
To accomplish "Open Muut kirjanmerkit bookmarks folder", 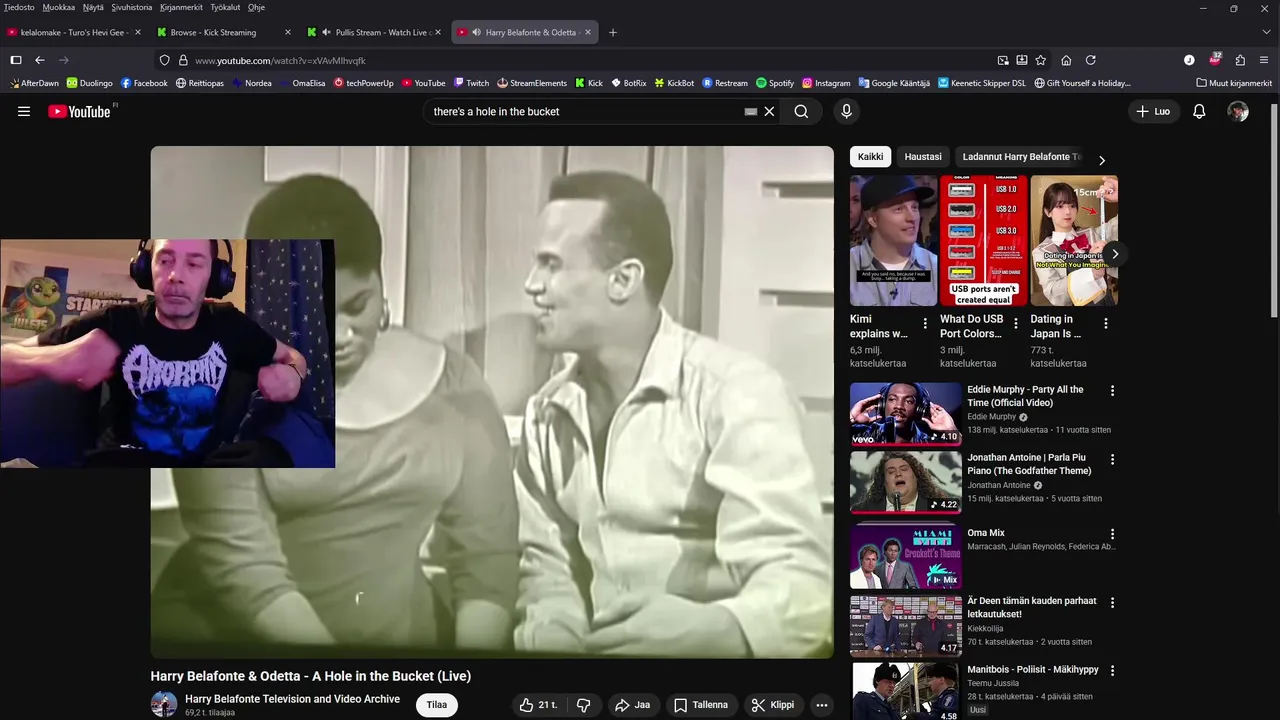I will click(x=1234, y=83).
